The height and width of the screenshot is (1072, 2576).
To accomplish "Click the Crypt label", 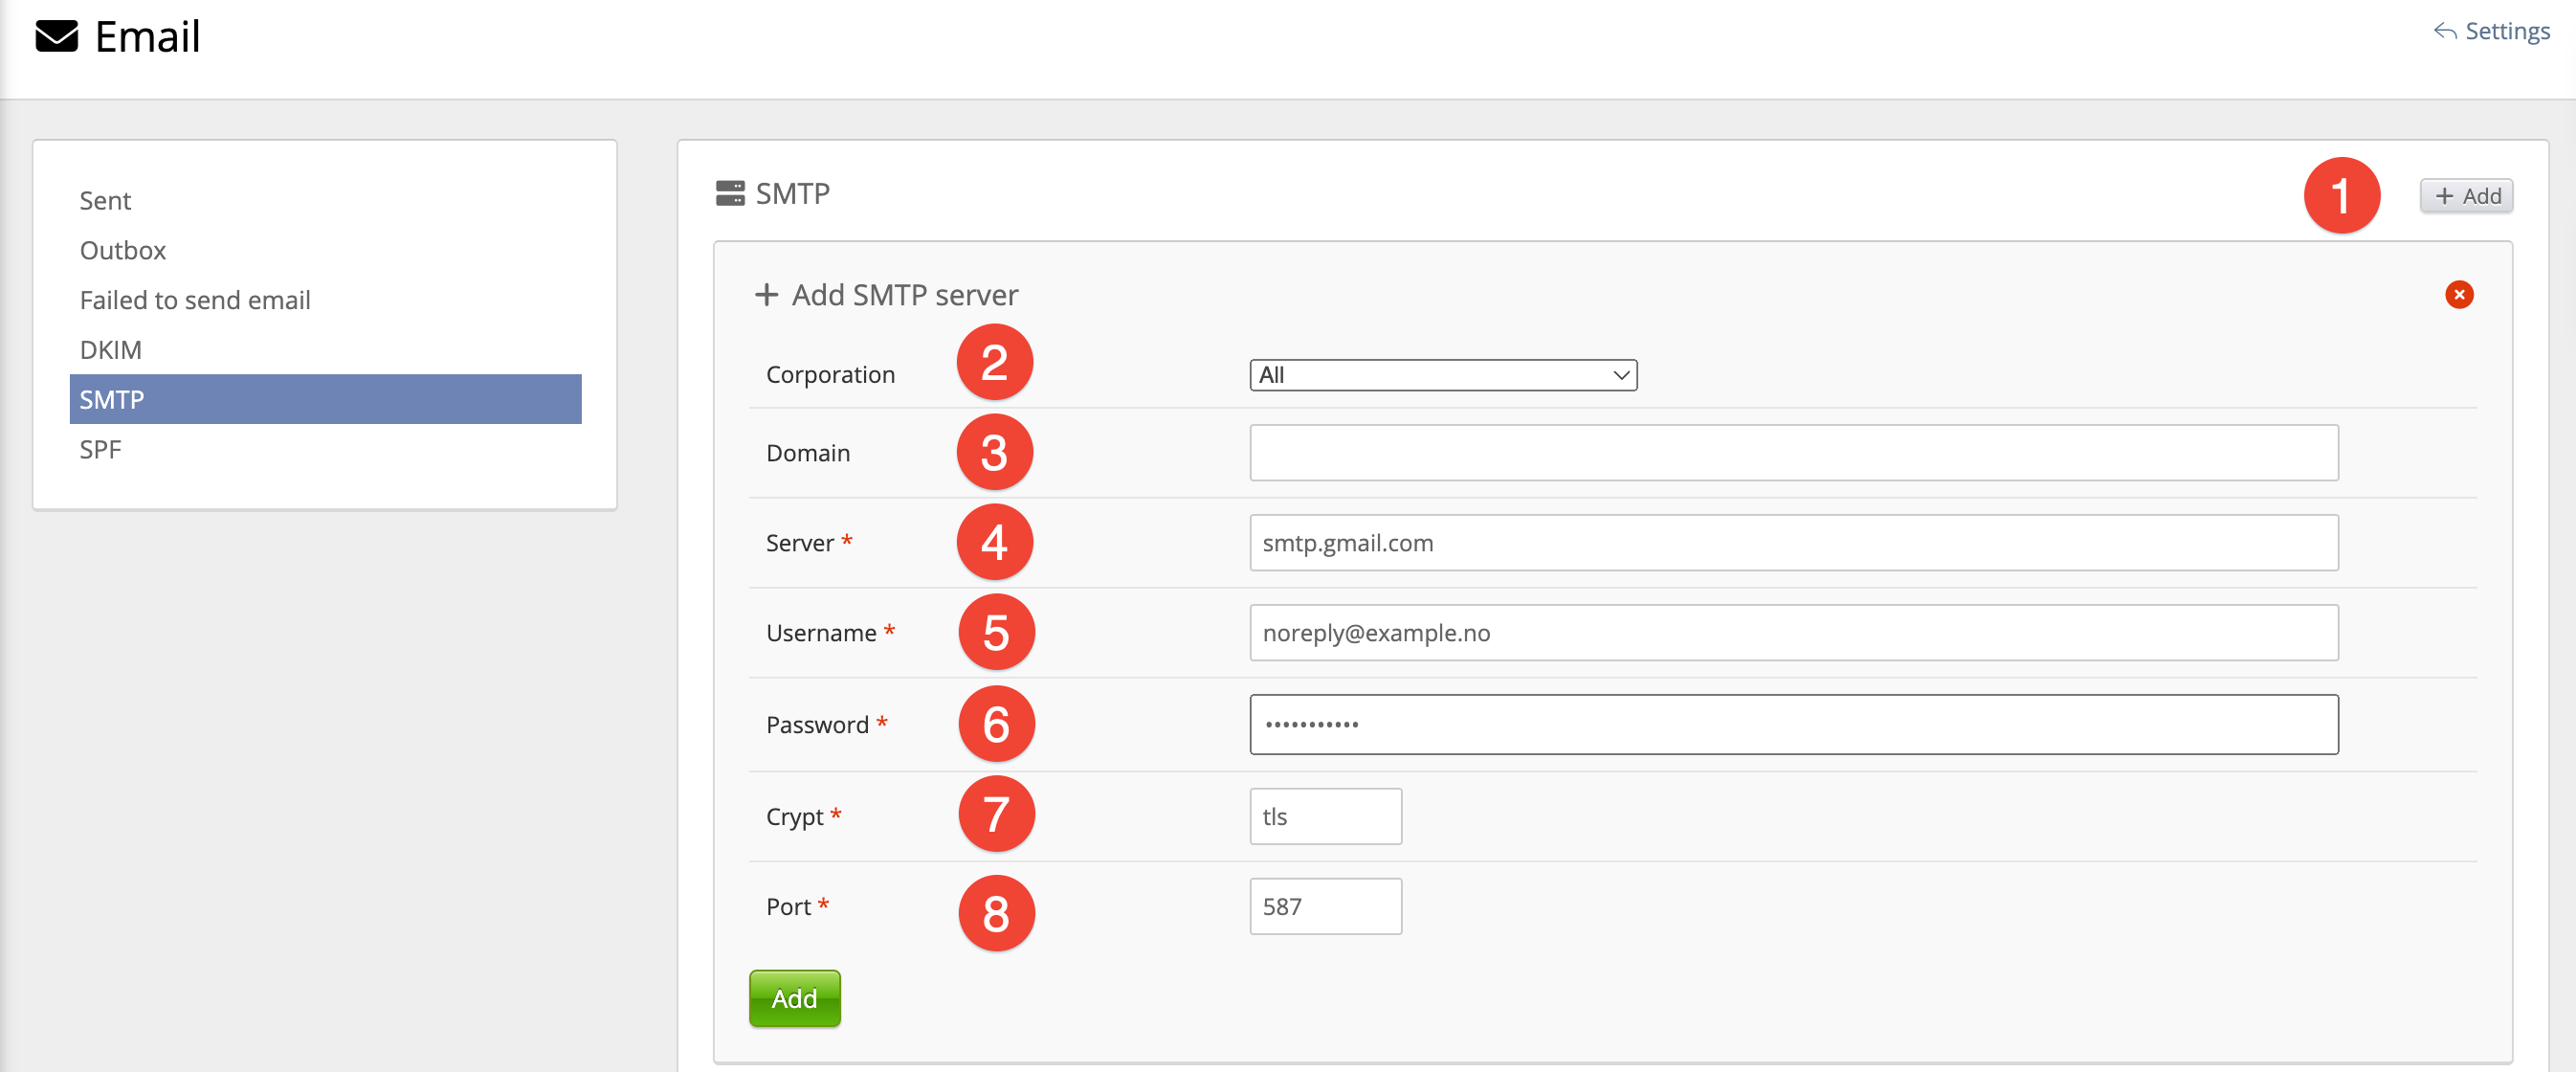I will [x=794, y=817].
